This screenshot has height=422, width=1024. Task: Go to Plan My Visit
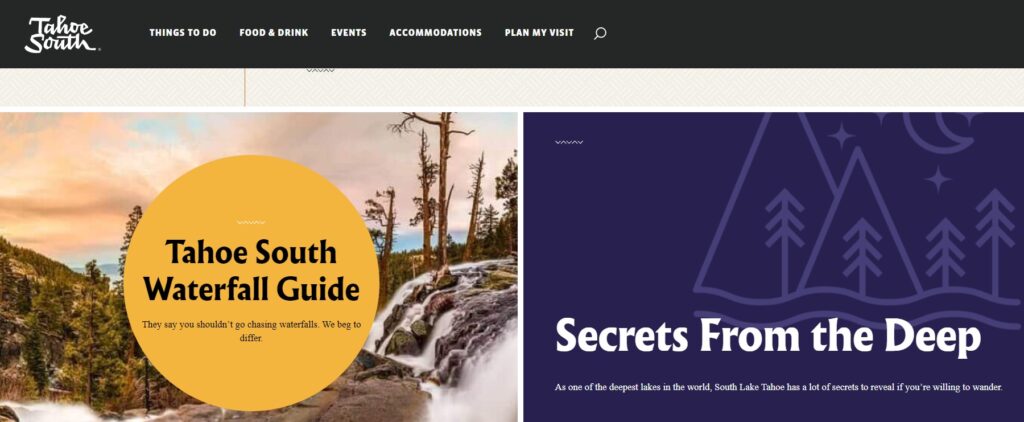tap(539, 33)
